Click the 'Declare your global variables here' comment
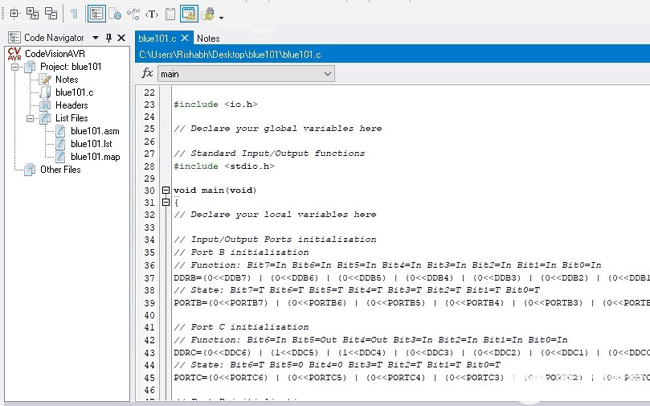Viewport: 650px width, 406px height. pyautogui.click(x=278, y=129)
